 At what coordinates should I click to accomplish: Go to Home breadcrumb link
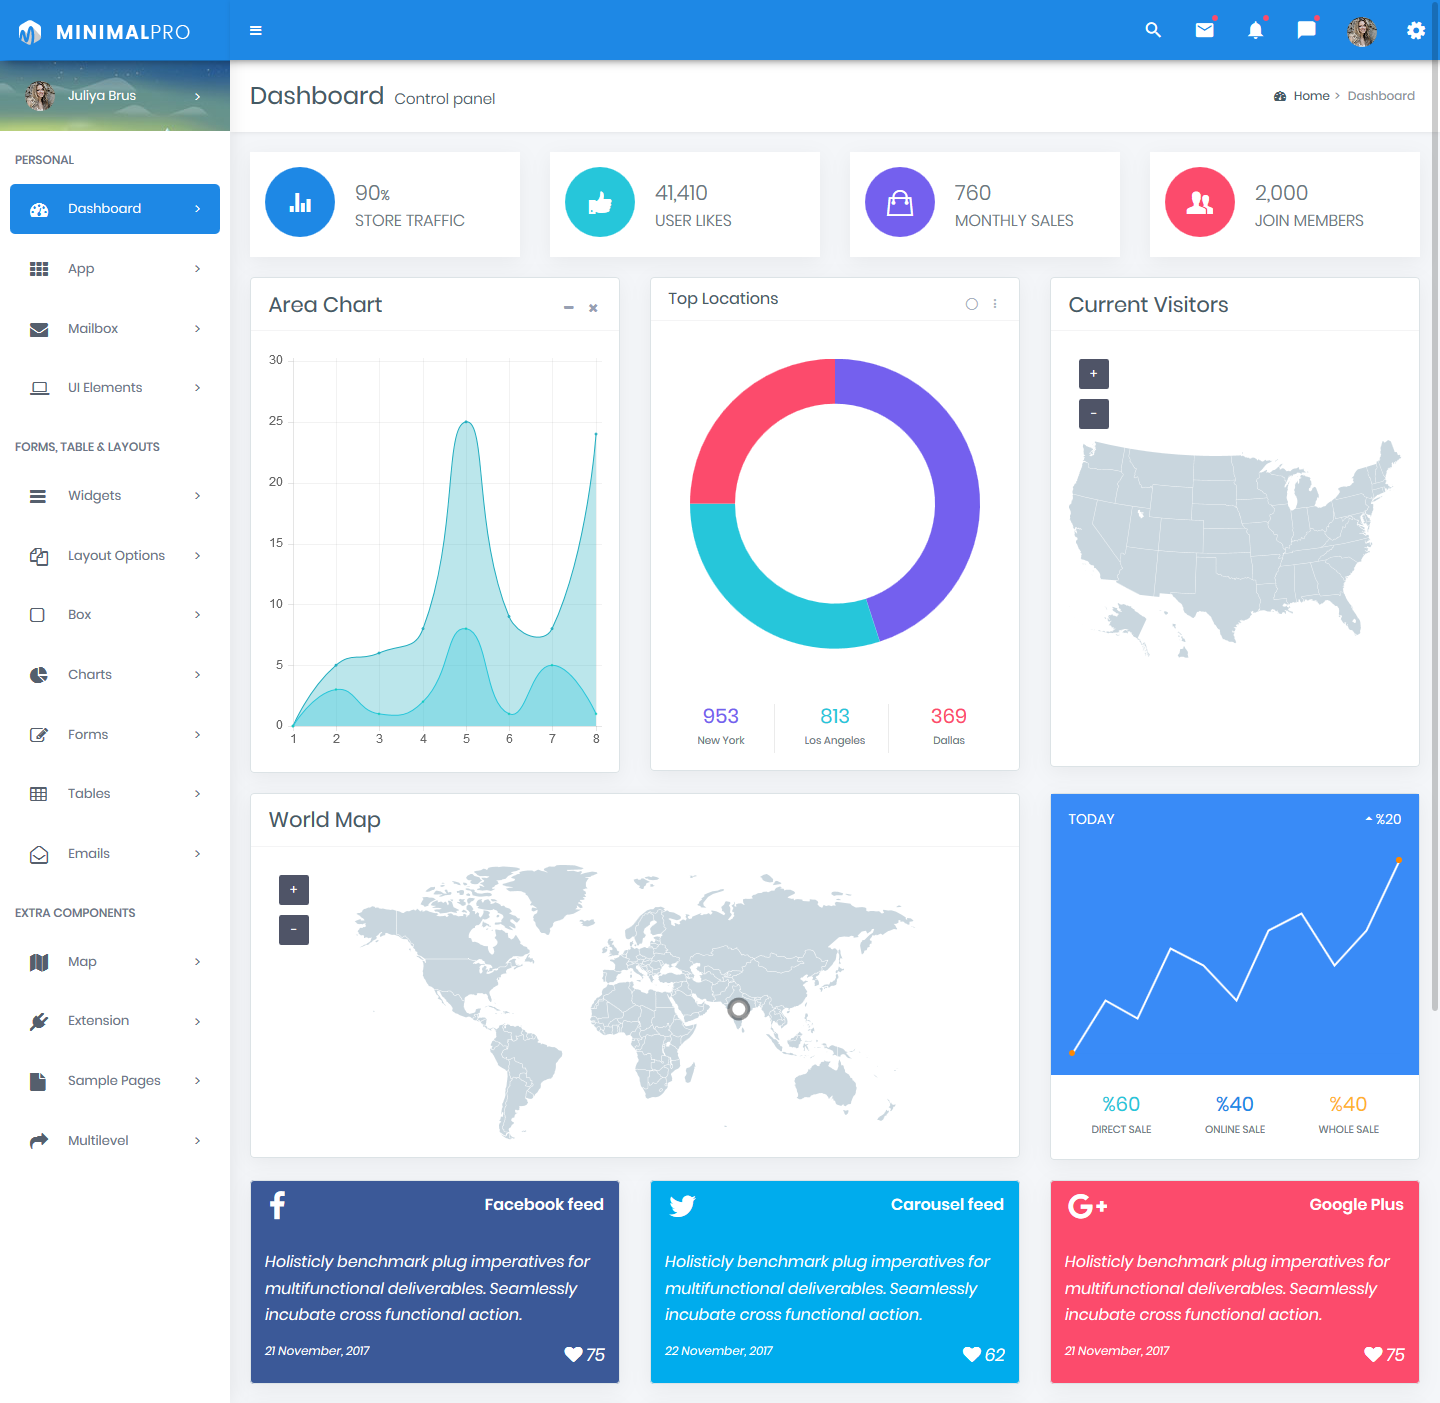click(x=1311, y=96)
